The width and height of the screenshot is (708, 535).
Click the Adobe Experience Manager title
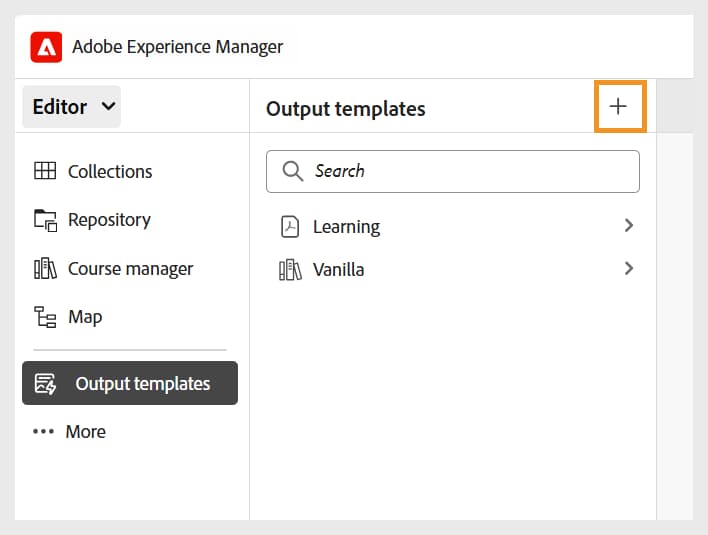coord(177,47)
